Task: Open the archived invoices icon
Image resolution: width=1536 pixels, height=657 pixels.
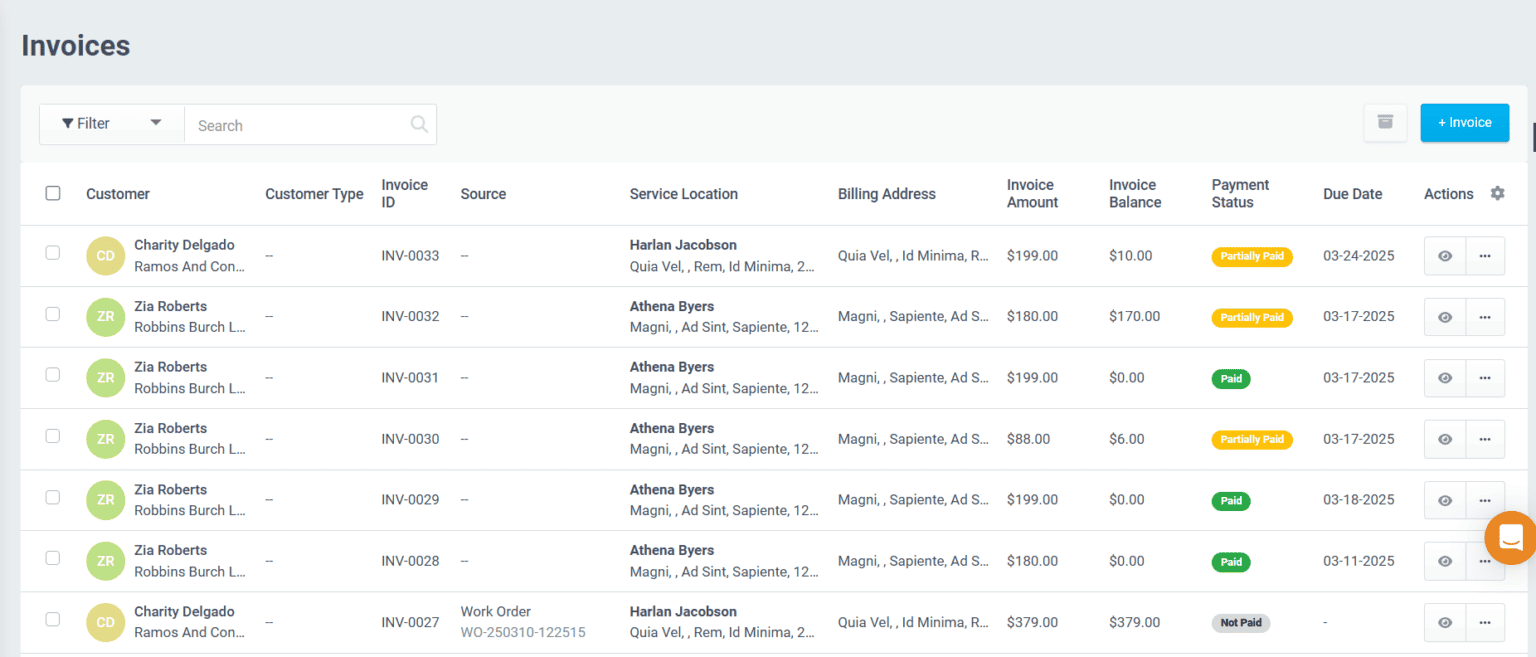Action: [1385, 122]
